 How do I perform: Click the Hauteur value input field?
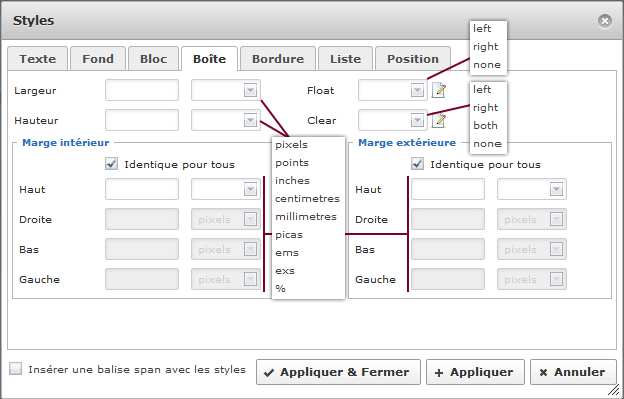(142, 120)
